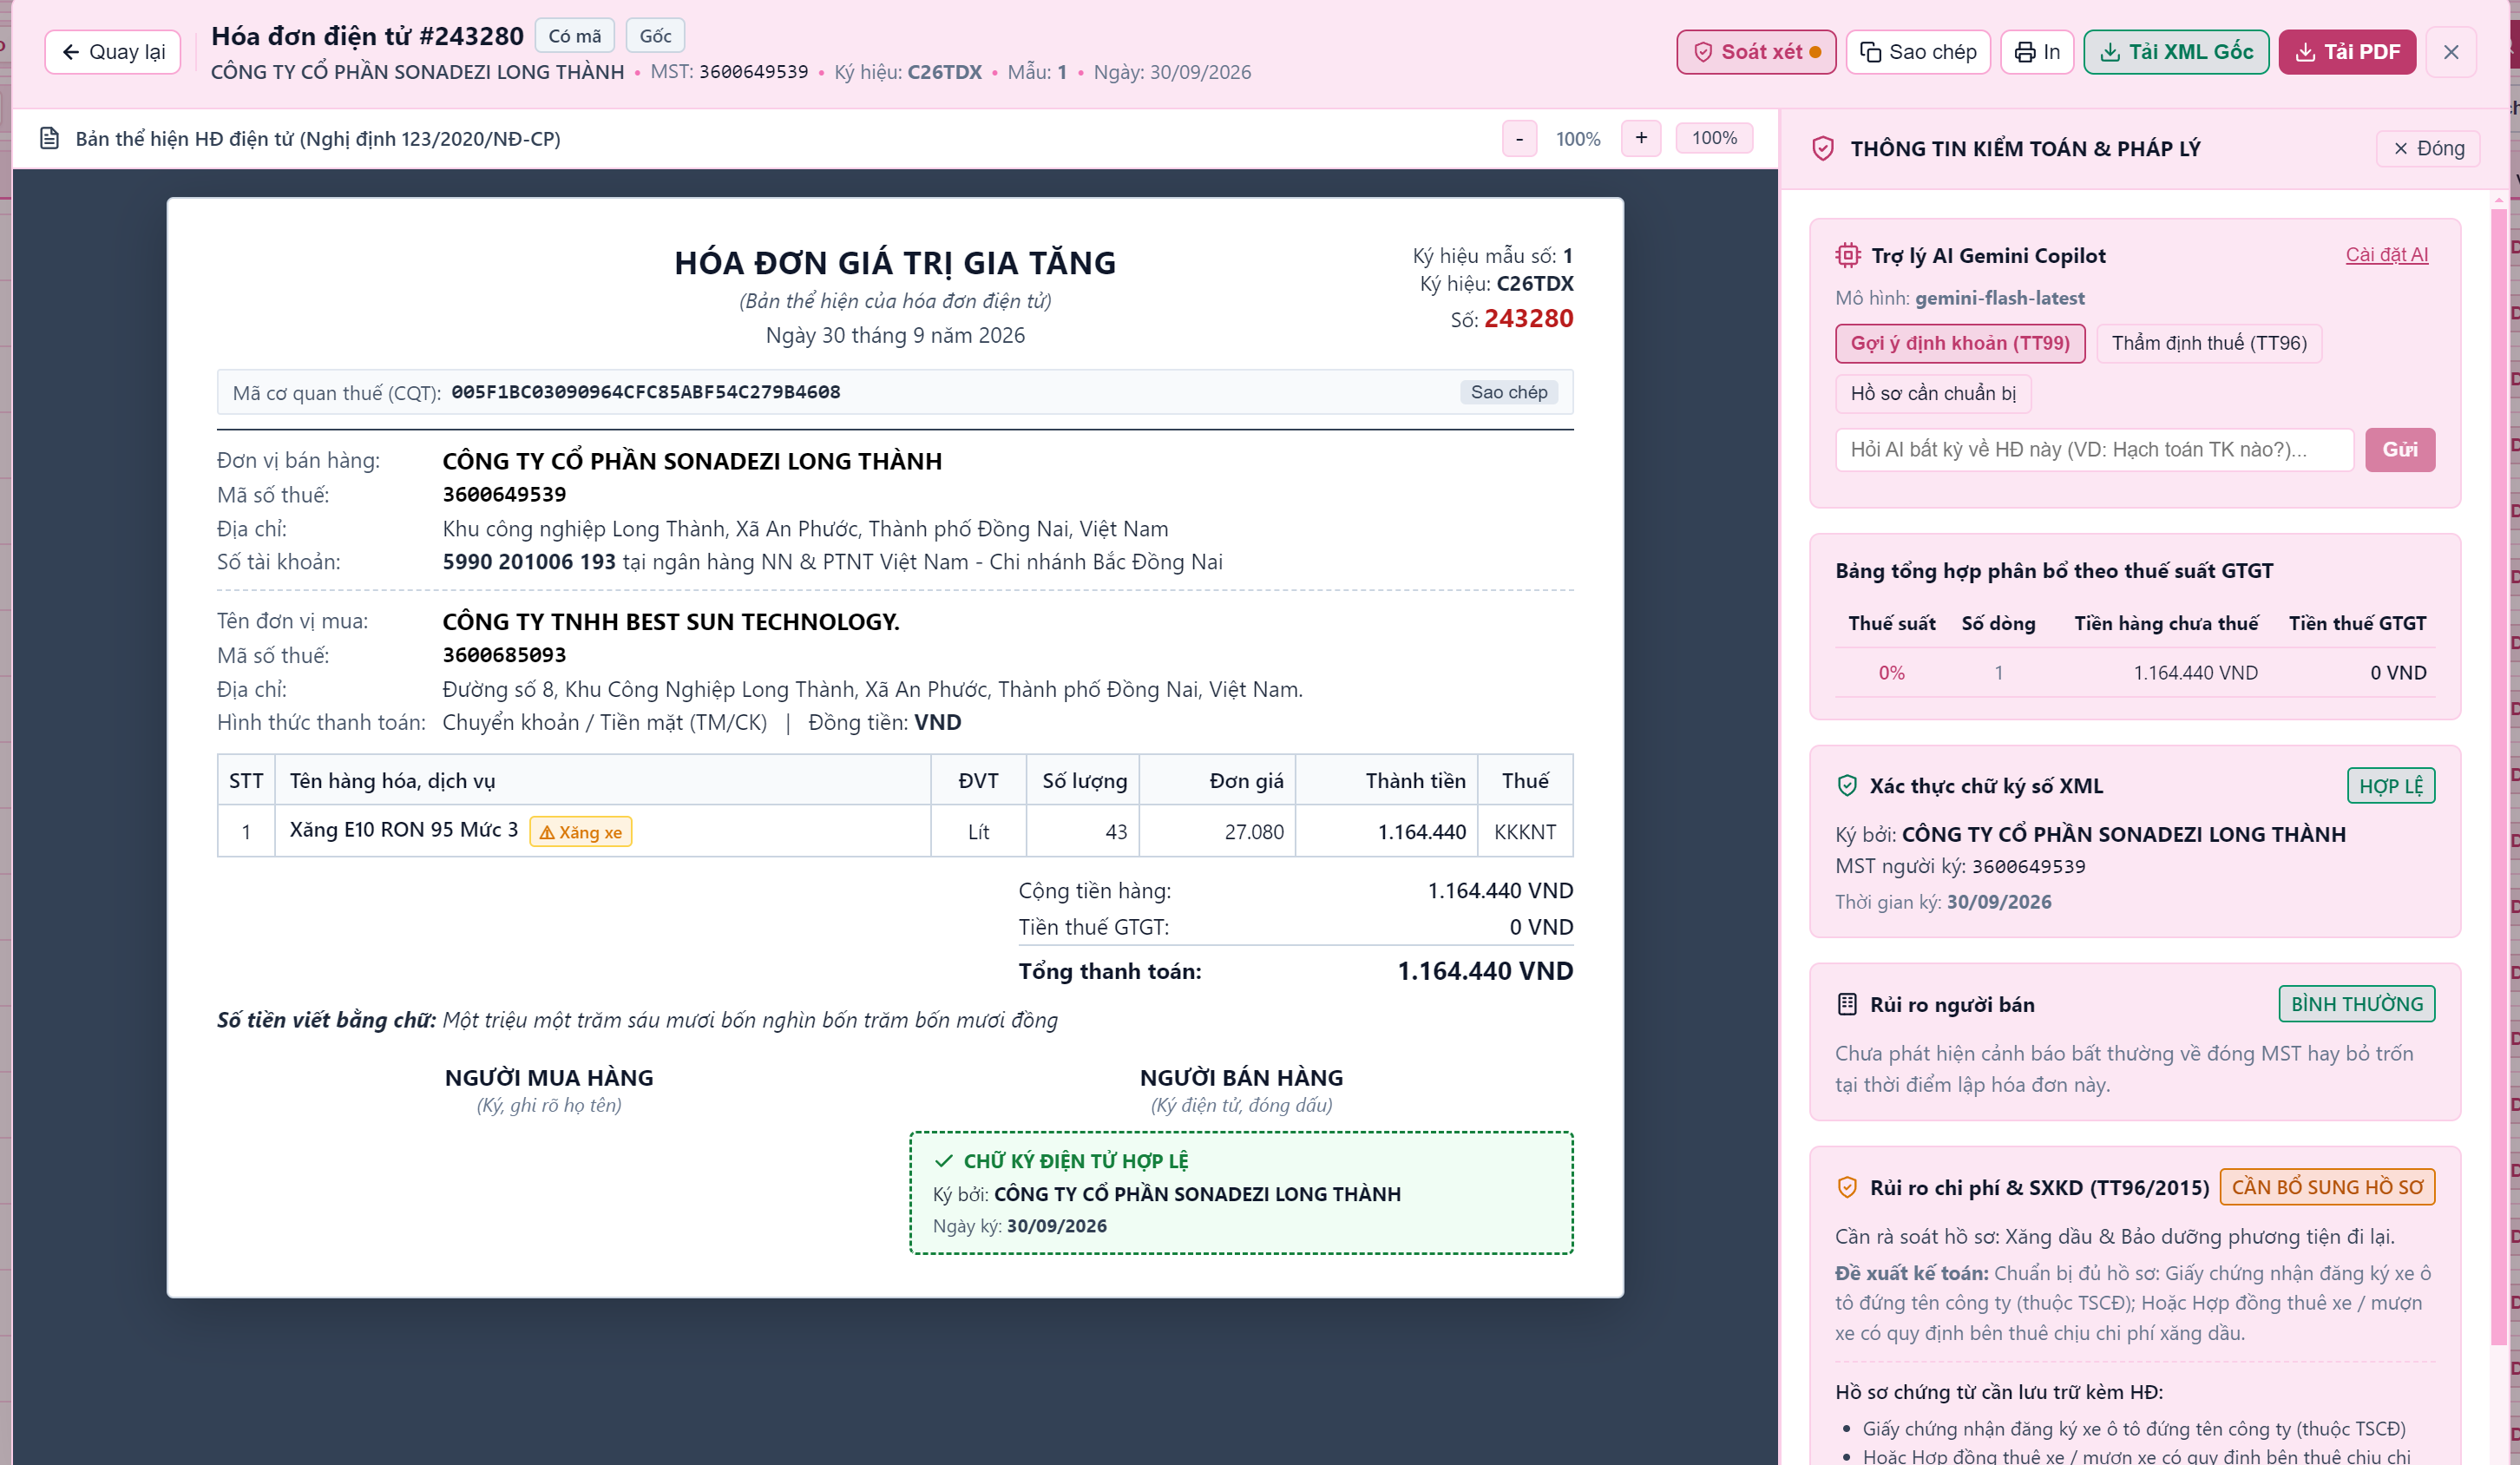Viewport: 2520px width, 1465px height.
Task: Zoom out using the minus button
Action: coord(1519,138)
